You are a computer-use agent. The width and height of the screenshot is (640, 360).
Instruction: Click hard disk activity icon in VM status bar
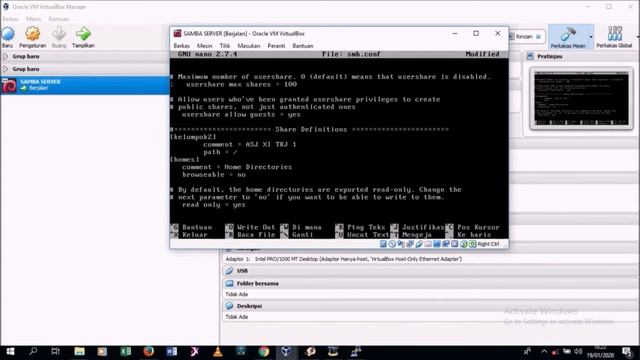tap(383, 244)
